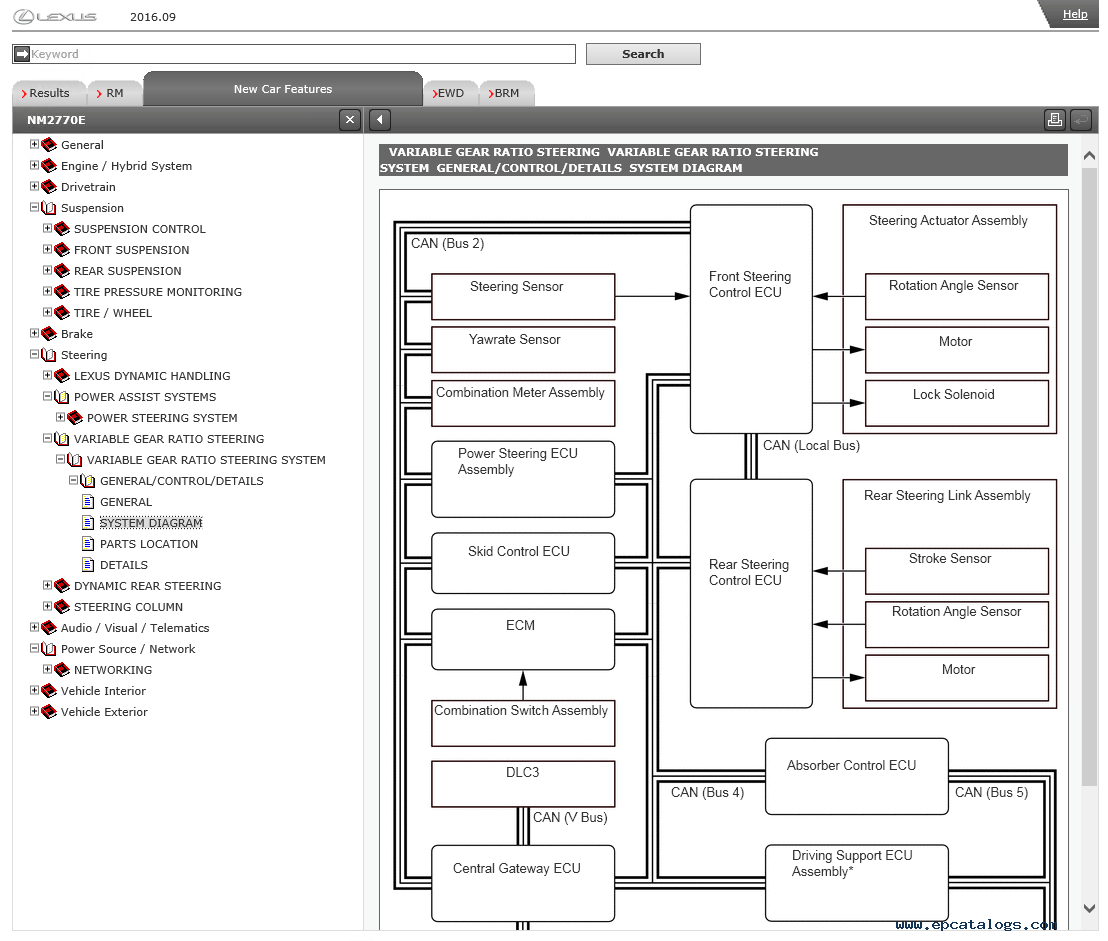Image resolution: width=1108 pixels, height=941 pixels.
Task: Expand the Brake node
Action: [x=34, y=333]
